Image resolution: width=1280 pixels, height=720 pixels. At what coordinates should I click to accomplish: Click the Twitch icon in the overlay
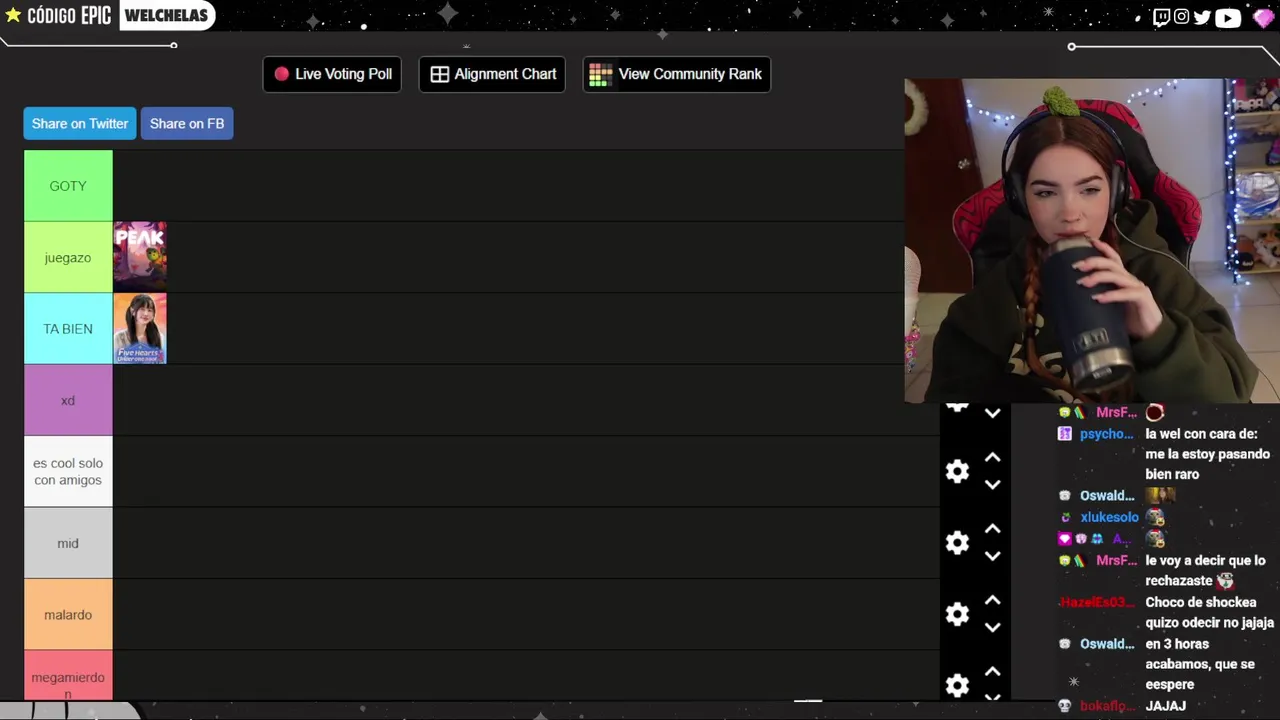pyautogui.click(x=1161, y=17)
